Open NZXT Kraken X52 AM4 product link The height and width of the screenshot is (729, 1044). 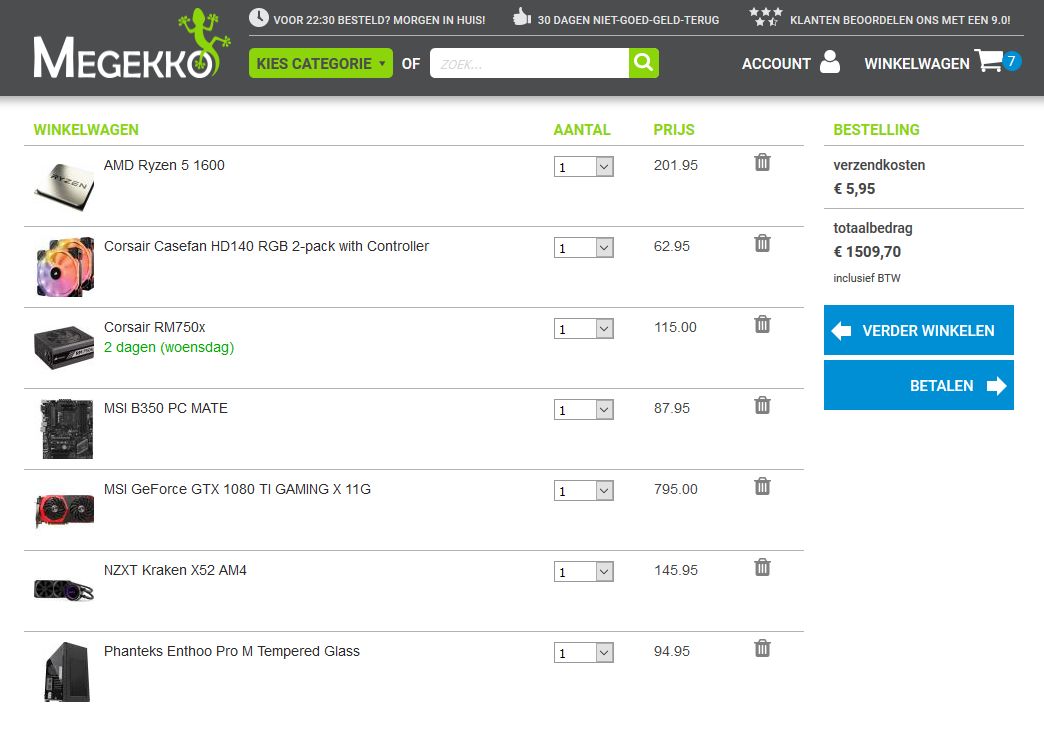click(x=175, y=570)
